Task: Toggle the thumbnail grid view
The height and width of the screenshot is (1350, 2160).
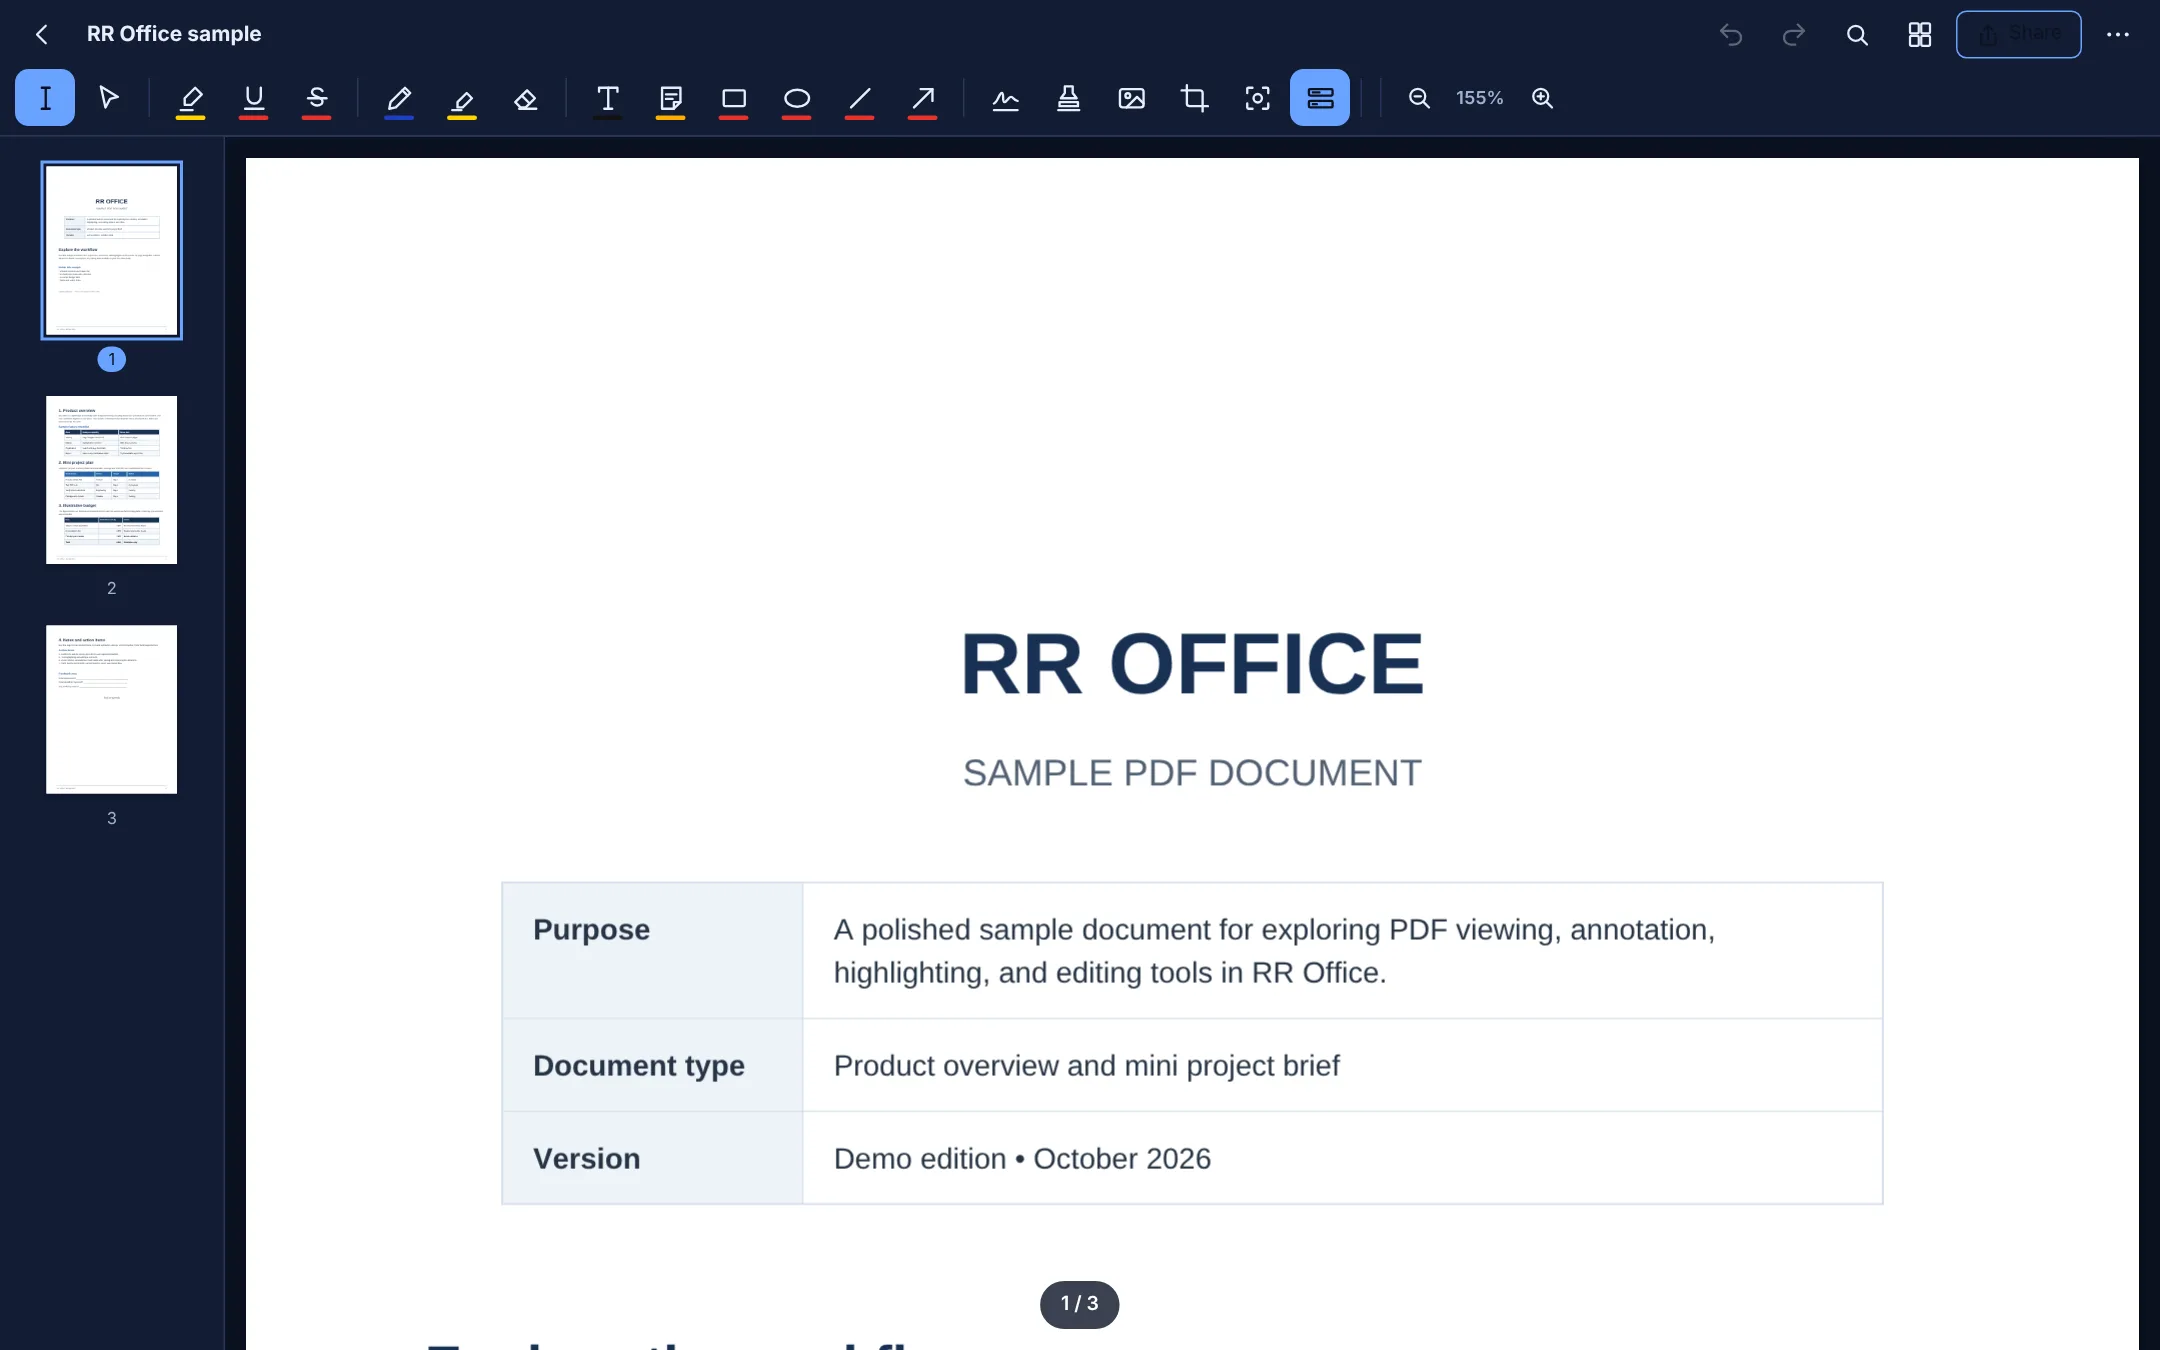Action: 1920,35
